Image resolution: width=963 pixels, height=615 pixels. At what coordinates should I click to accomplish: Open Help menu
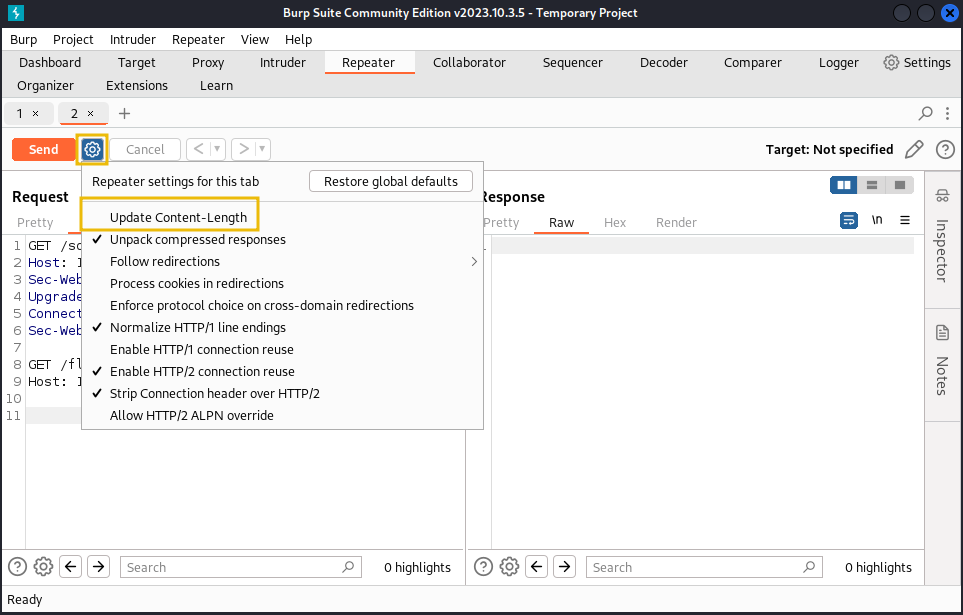coord(298,39)
